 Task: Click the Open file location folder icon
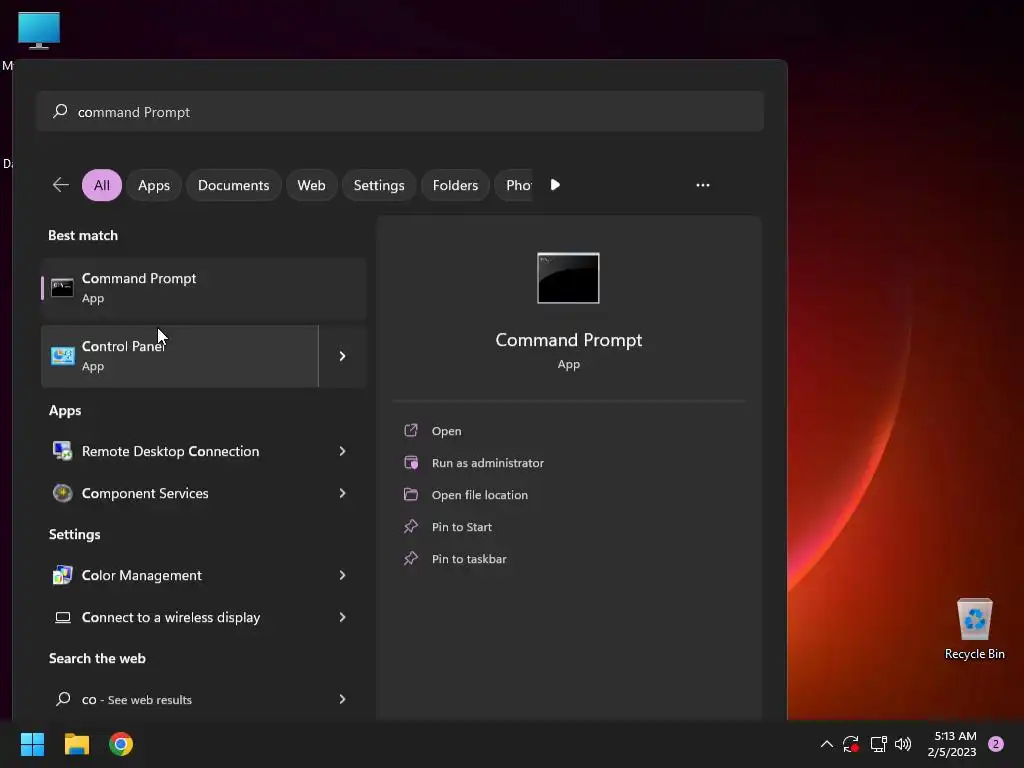411,494
